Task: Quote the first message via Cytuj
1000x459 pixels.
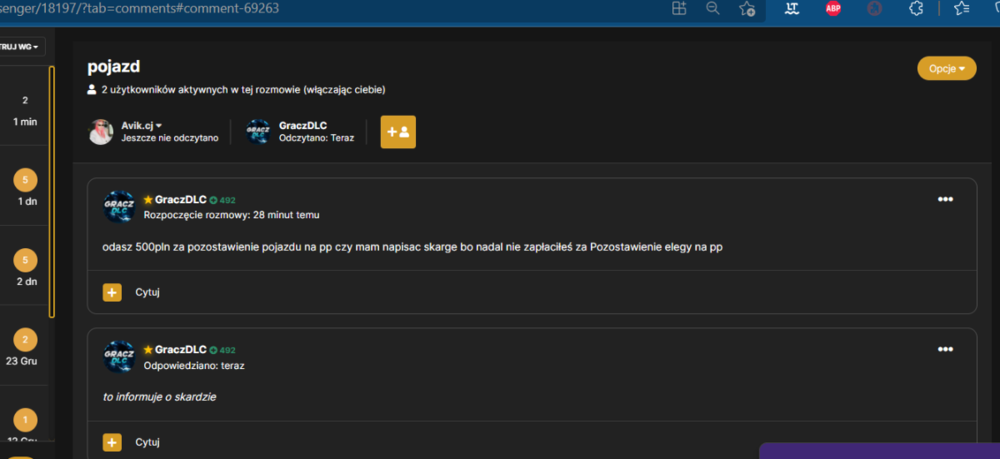Action: tap(147, 293)
